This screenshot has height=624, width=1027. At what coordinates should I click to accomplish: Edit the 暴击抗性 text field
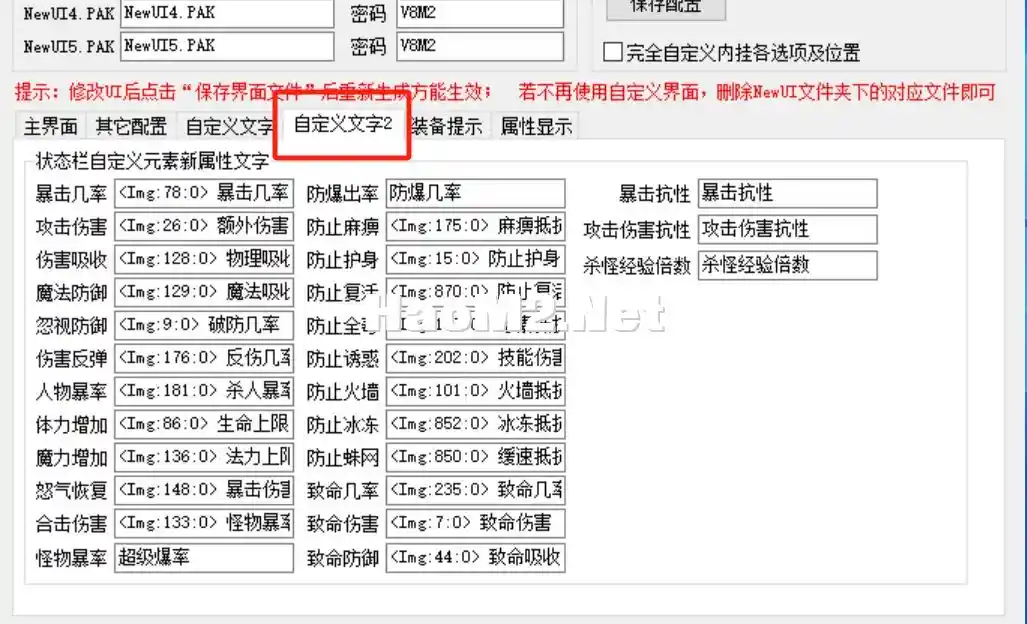pos(787,193)
